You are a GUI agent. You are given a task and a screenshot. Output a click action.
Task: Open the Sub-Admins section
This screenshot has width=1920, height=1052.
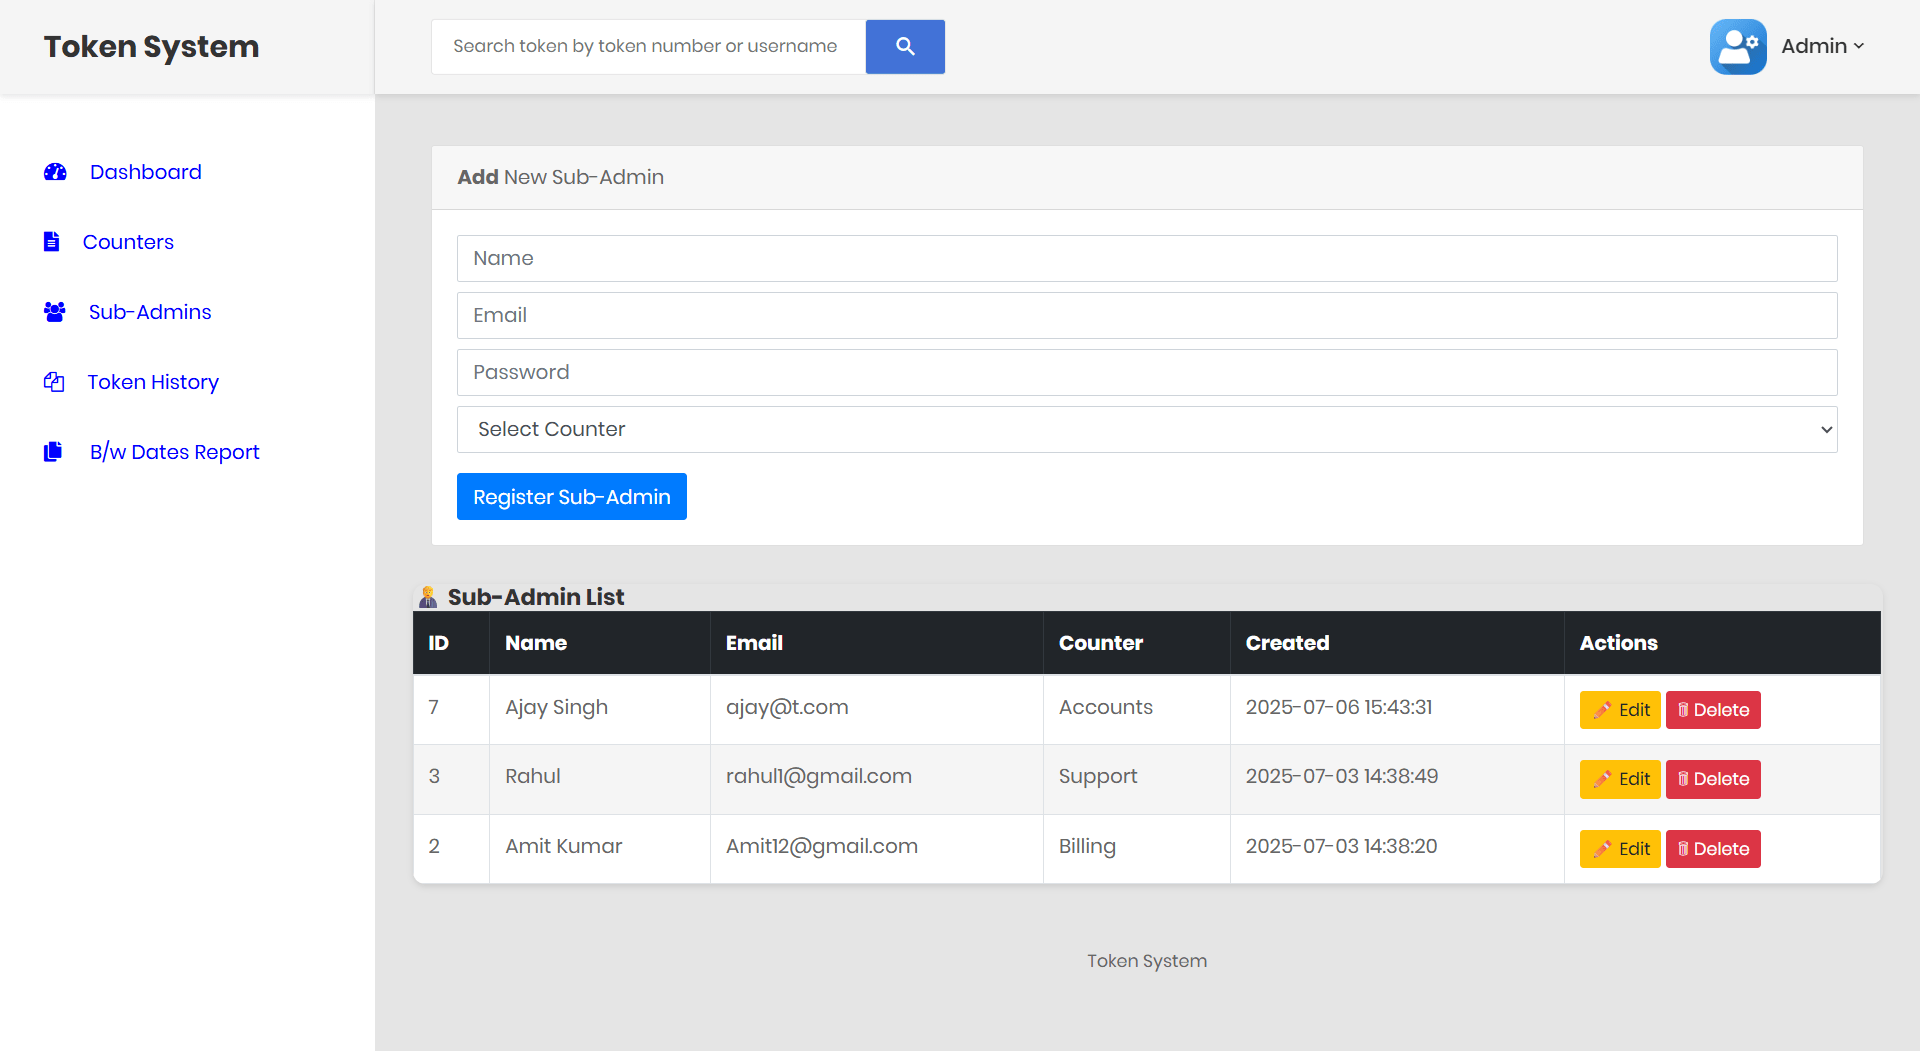click(x=149, y=311)
